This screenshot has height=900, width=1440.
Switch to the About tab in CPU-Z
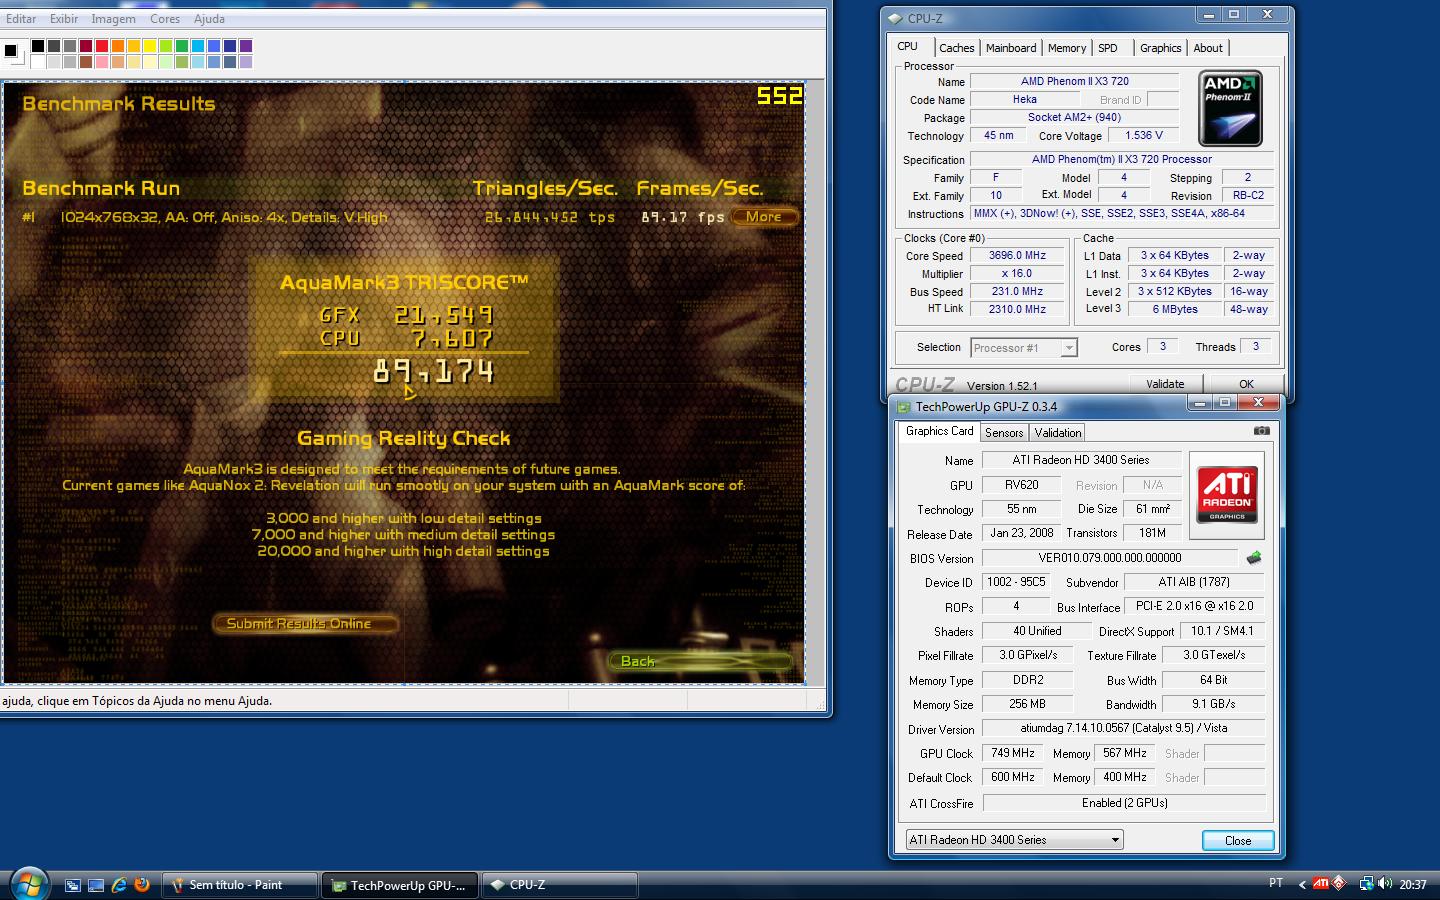point(1208,48)
